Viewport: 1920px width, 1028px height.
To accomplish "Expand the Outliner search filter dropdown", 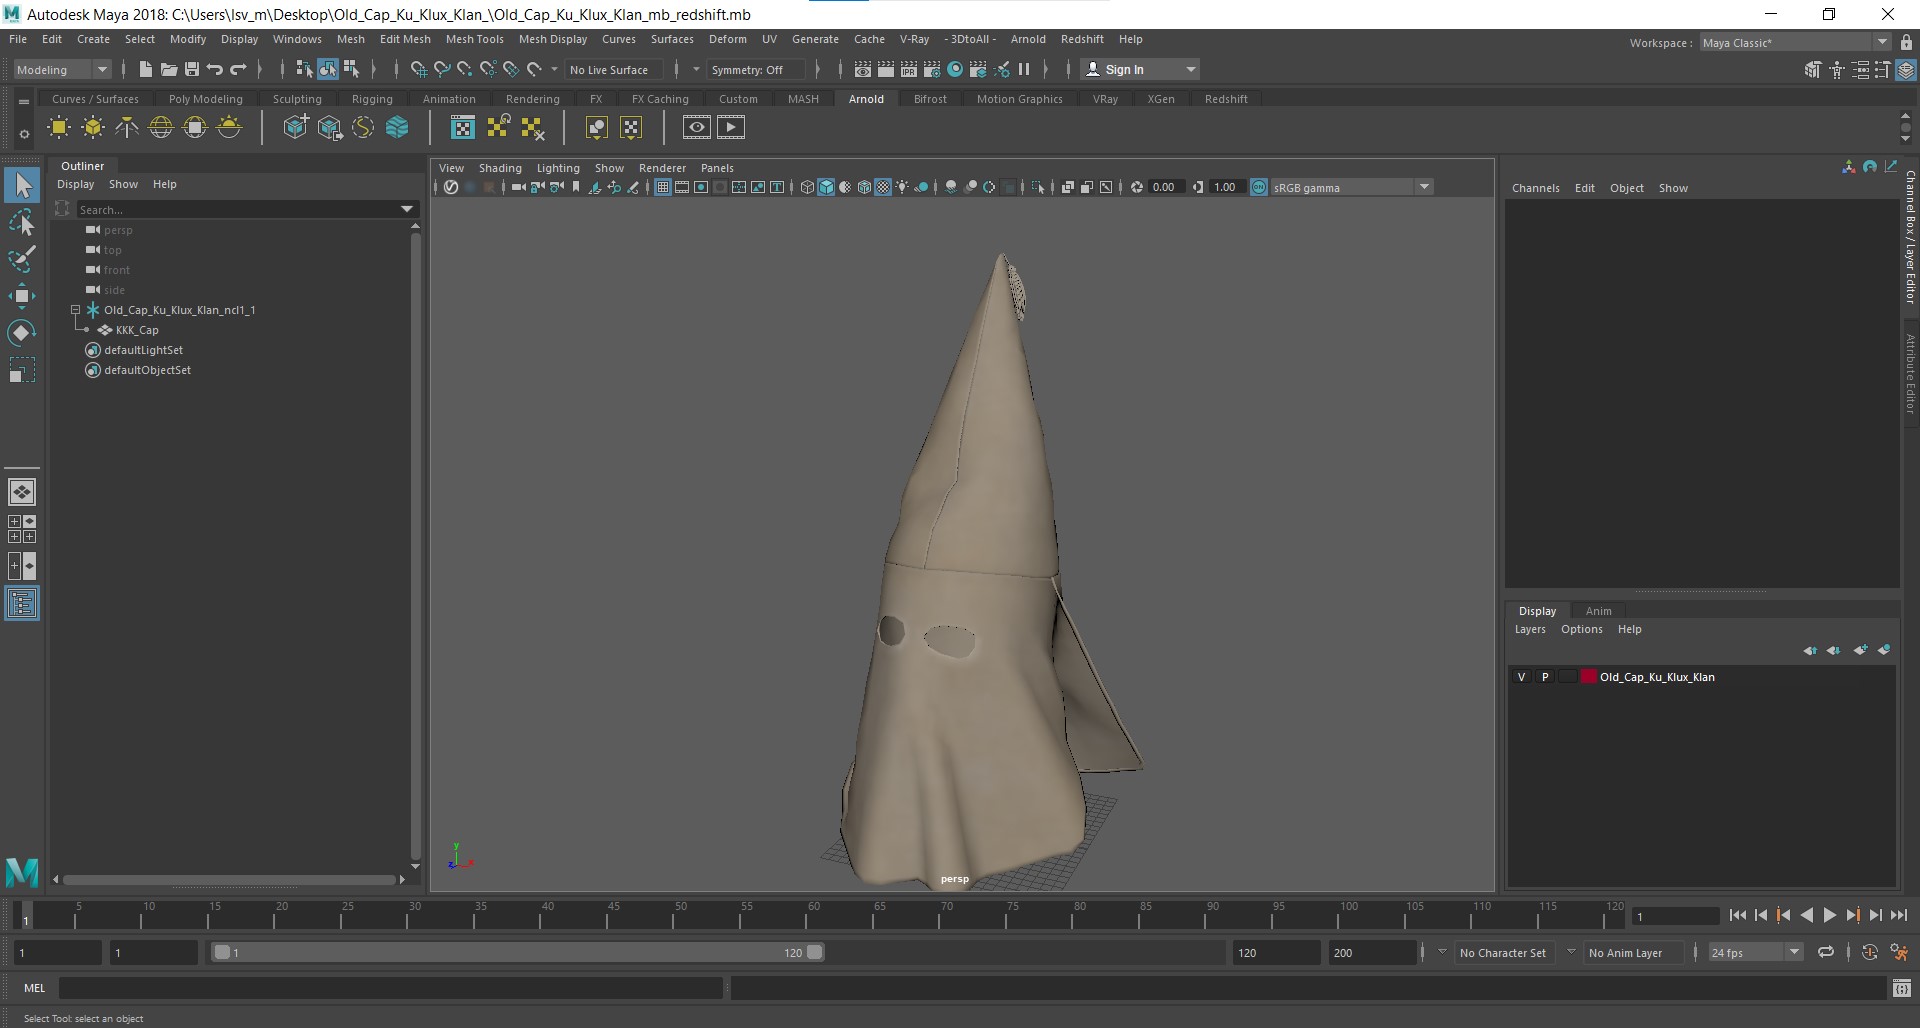I will coord(407,209).
